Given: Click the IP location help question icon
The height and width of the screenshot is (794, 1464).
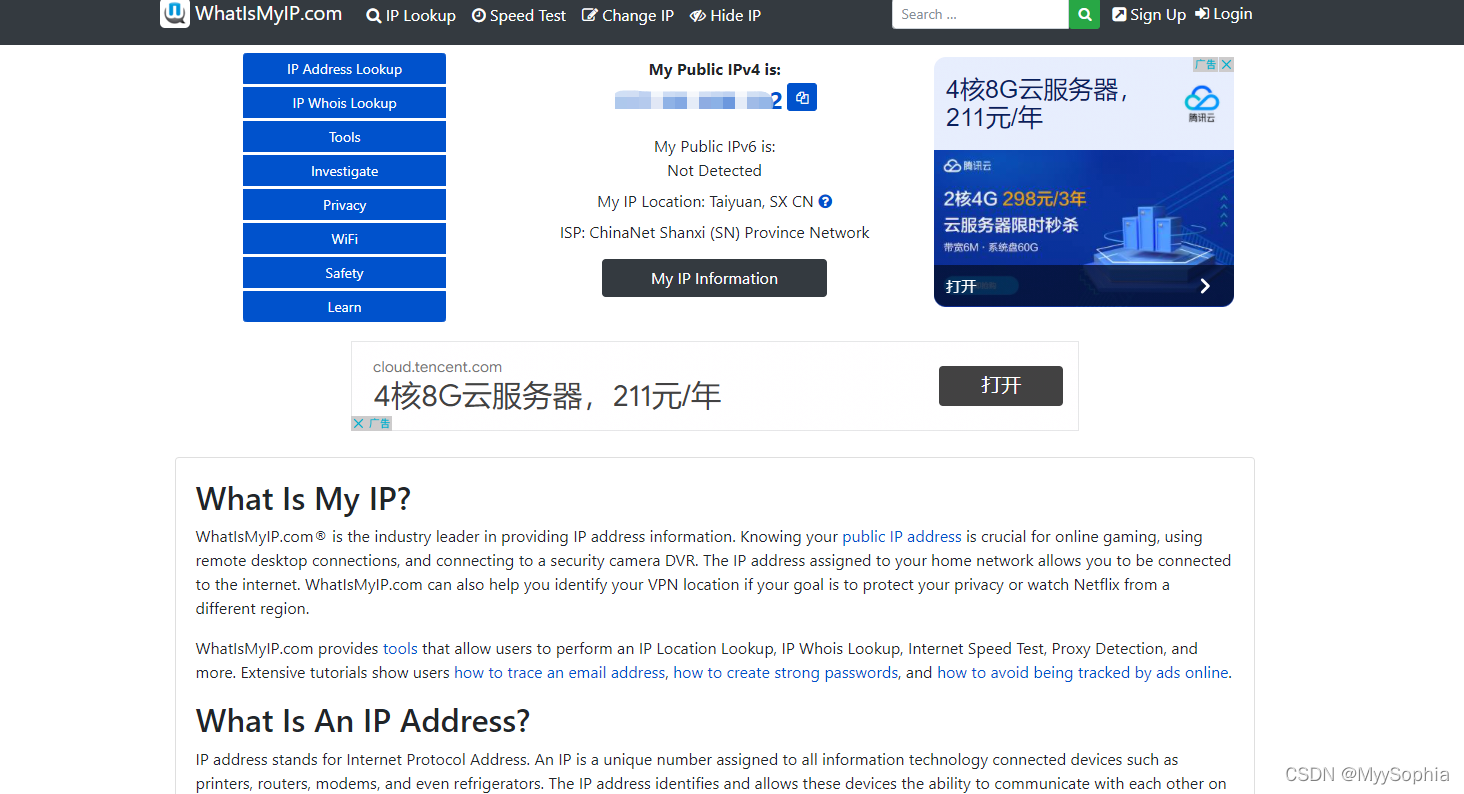Looking at the screenshot, I should point(825,201).
